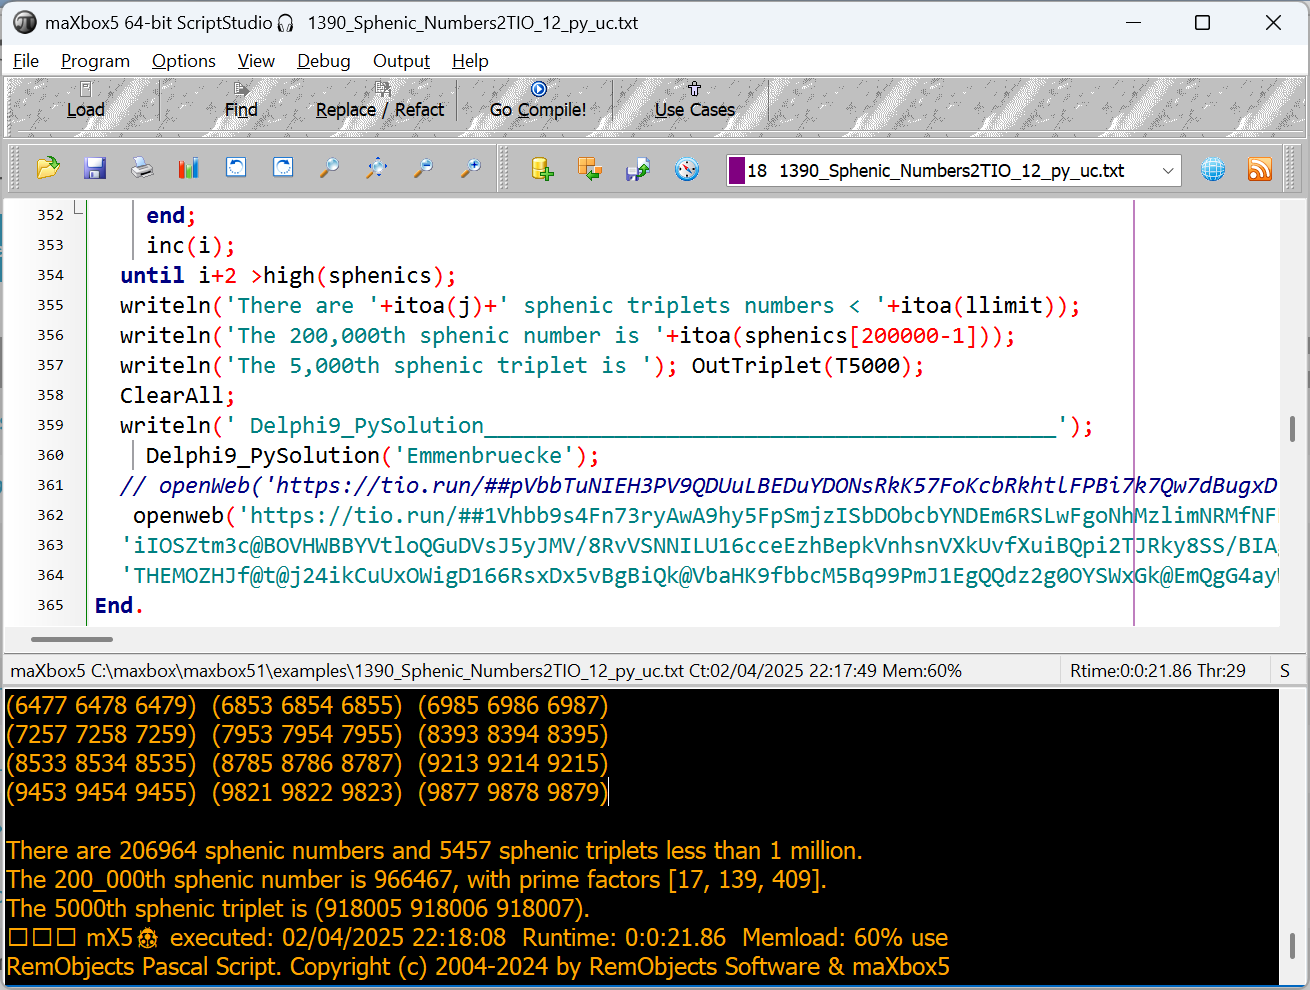Screen dimensions: 1310x990
Task: Click 'There are 206964 sphenic numbers' output line
Action: pos(434,850)
